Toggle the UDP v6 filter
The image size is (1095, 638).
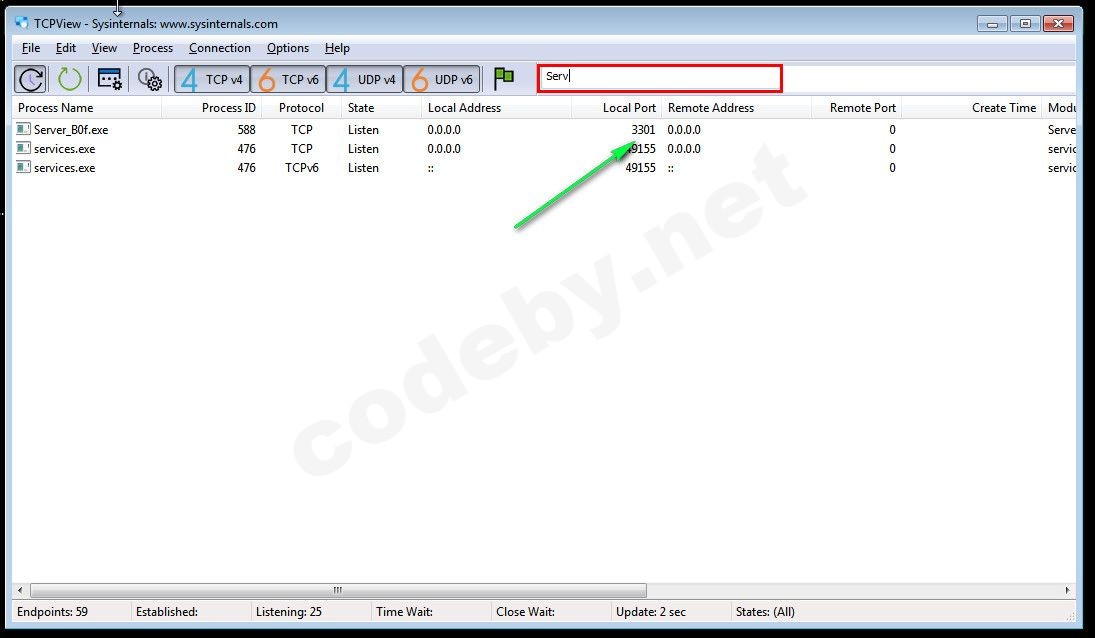pyautogui.click(x=441, y=79)
